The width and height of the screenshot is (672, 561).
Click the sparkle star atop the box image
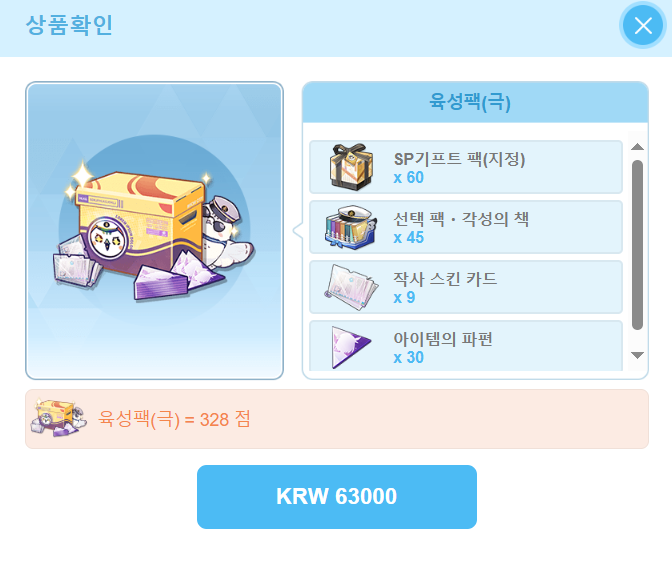coord(82,175)
